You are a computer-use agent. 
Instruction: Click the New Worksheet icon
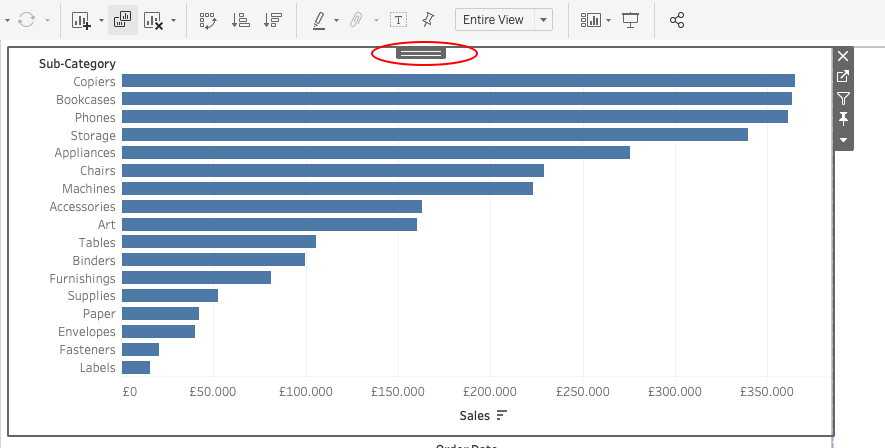click(81, 20)
